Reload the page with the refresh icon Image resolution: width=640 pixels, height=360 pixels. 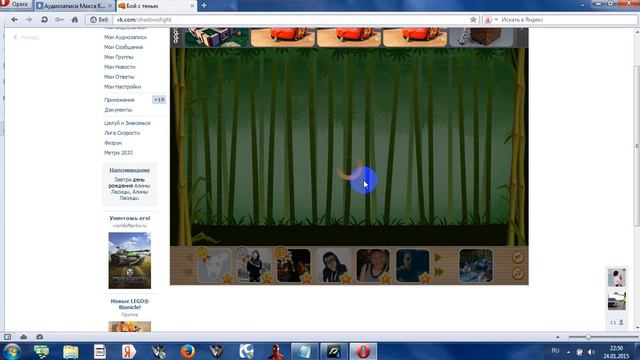point(44,20)
